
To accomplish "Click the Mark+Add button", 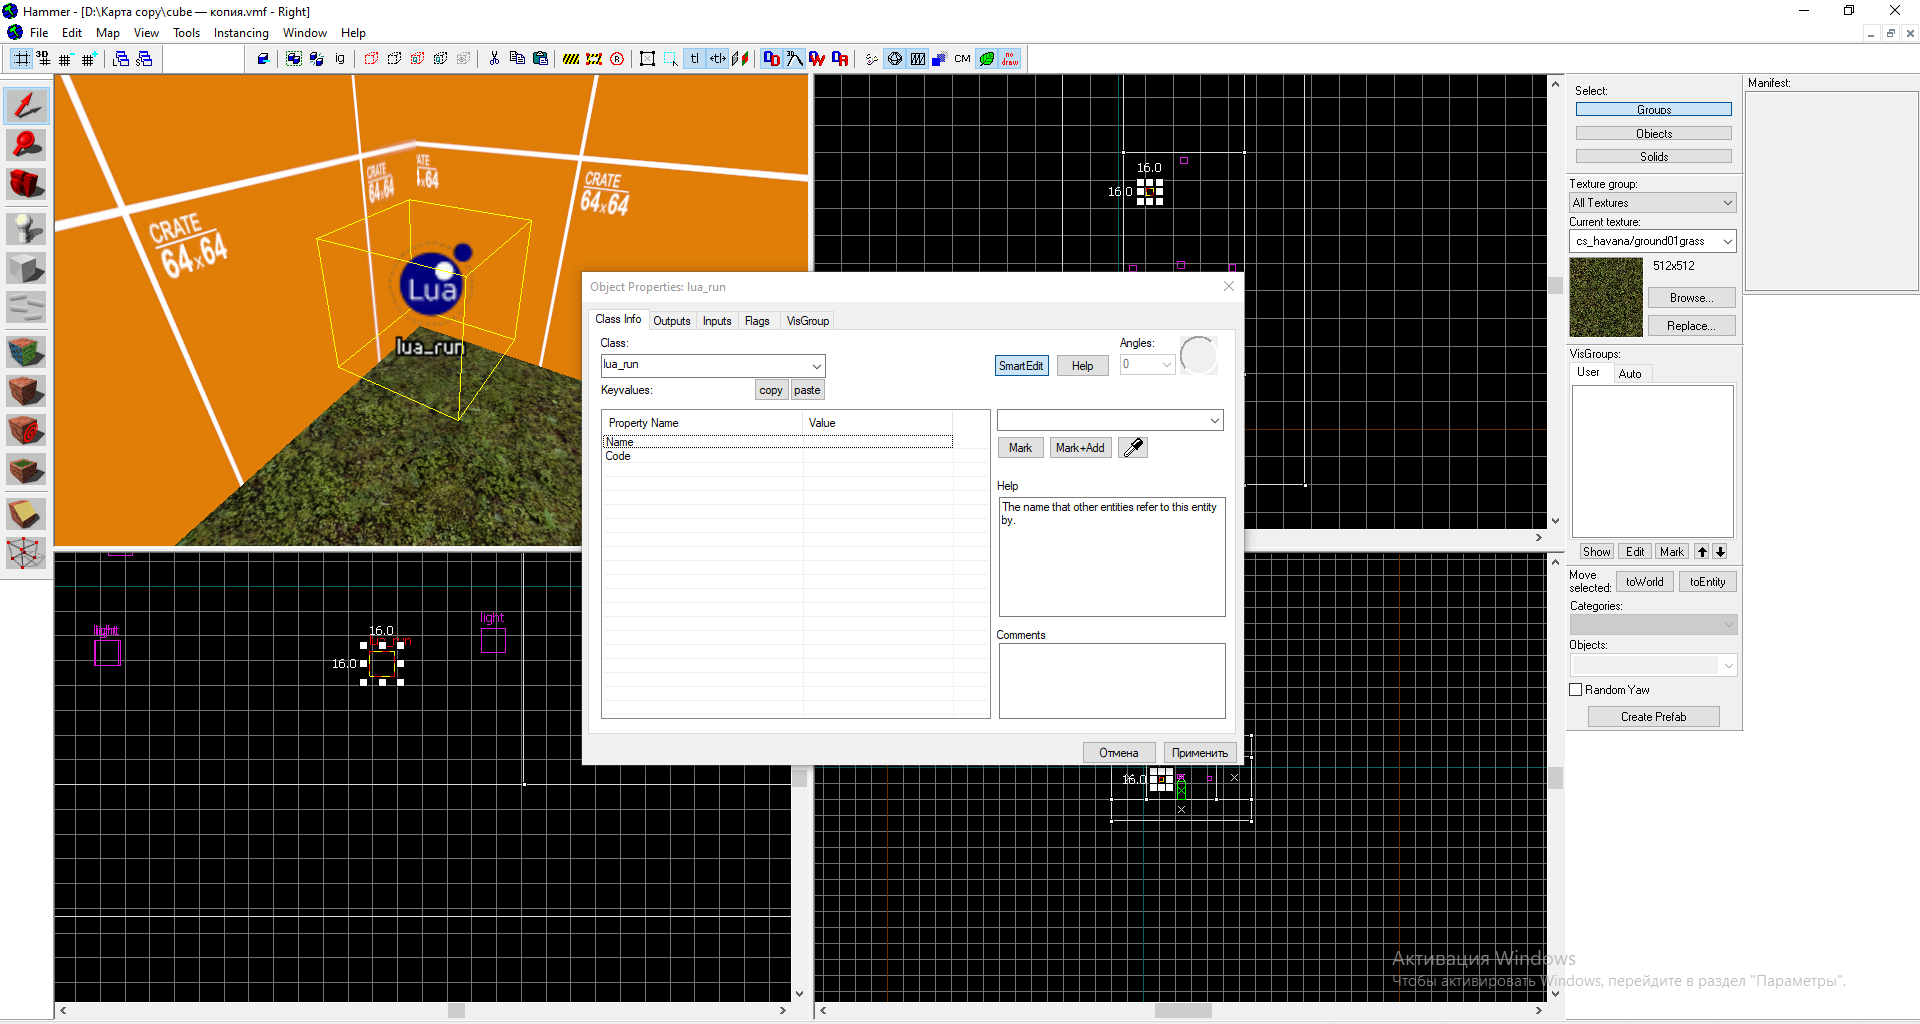I will 1080,448.
